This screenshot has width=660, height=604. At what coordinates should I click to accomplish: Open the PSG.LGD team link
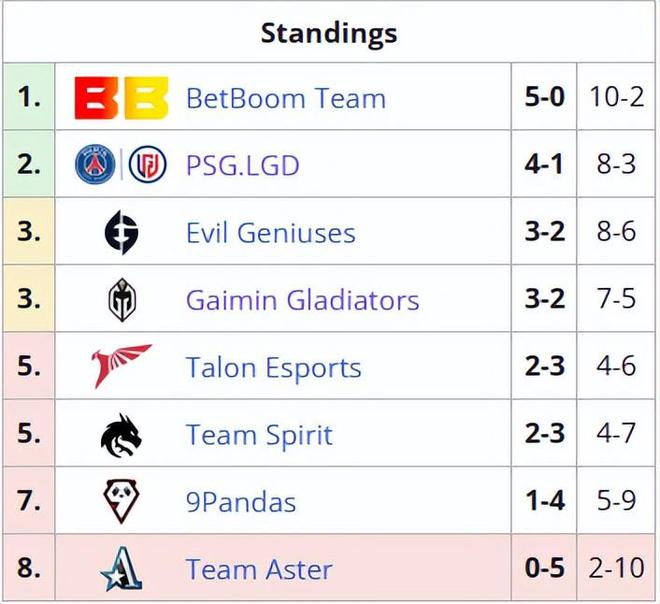(242, 165)
